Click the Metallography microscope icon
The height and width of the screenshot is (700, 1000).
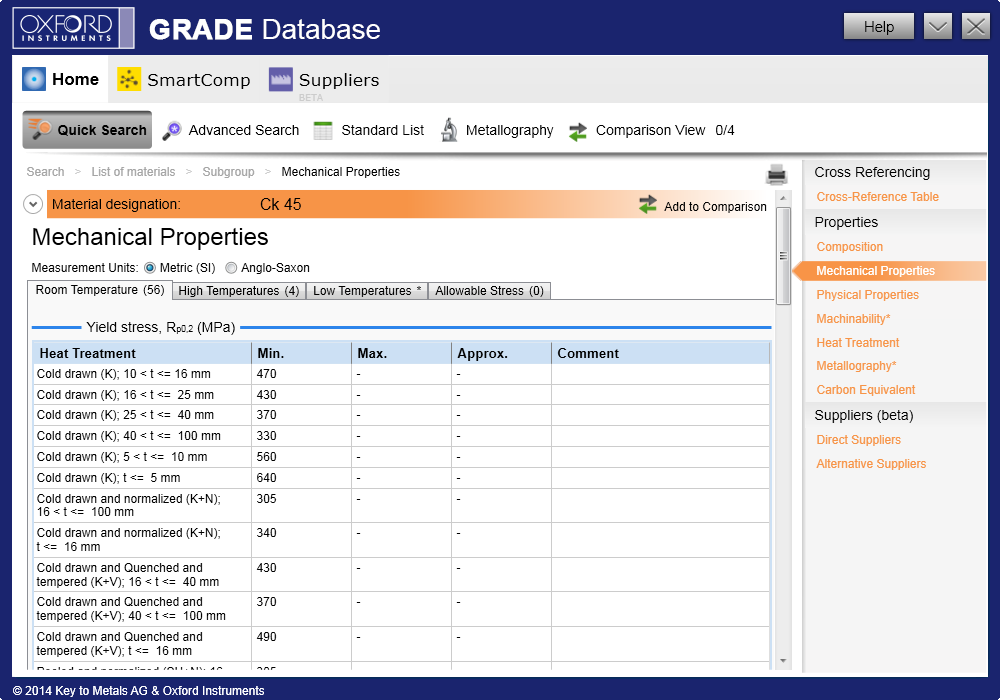coord(450,130)
